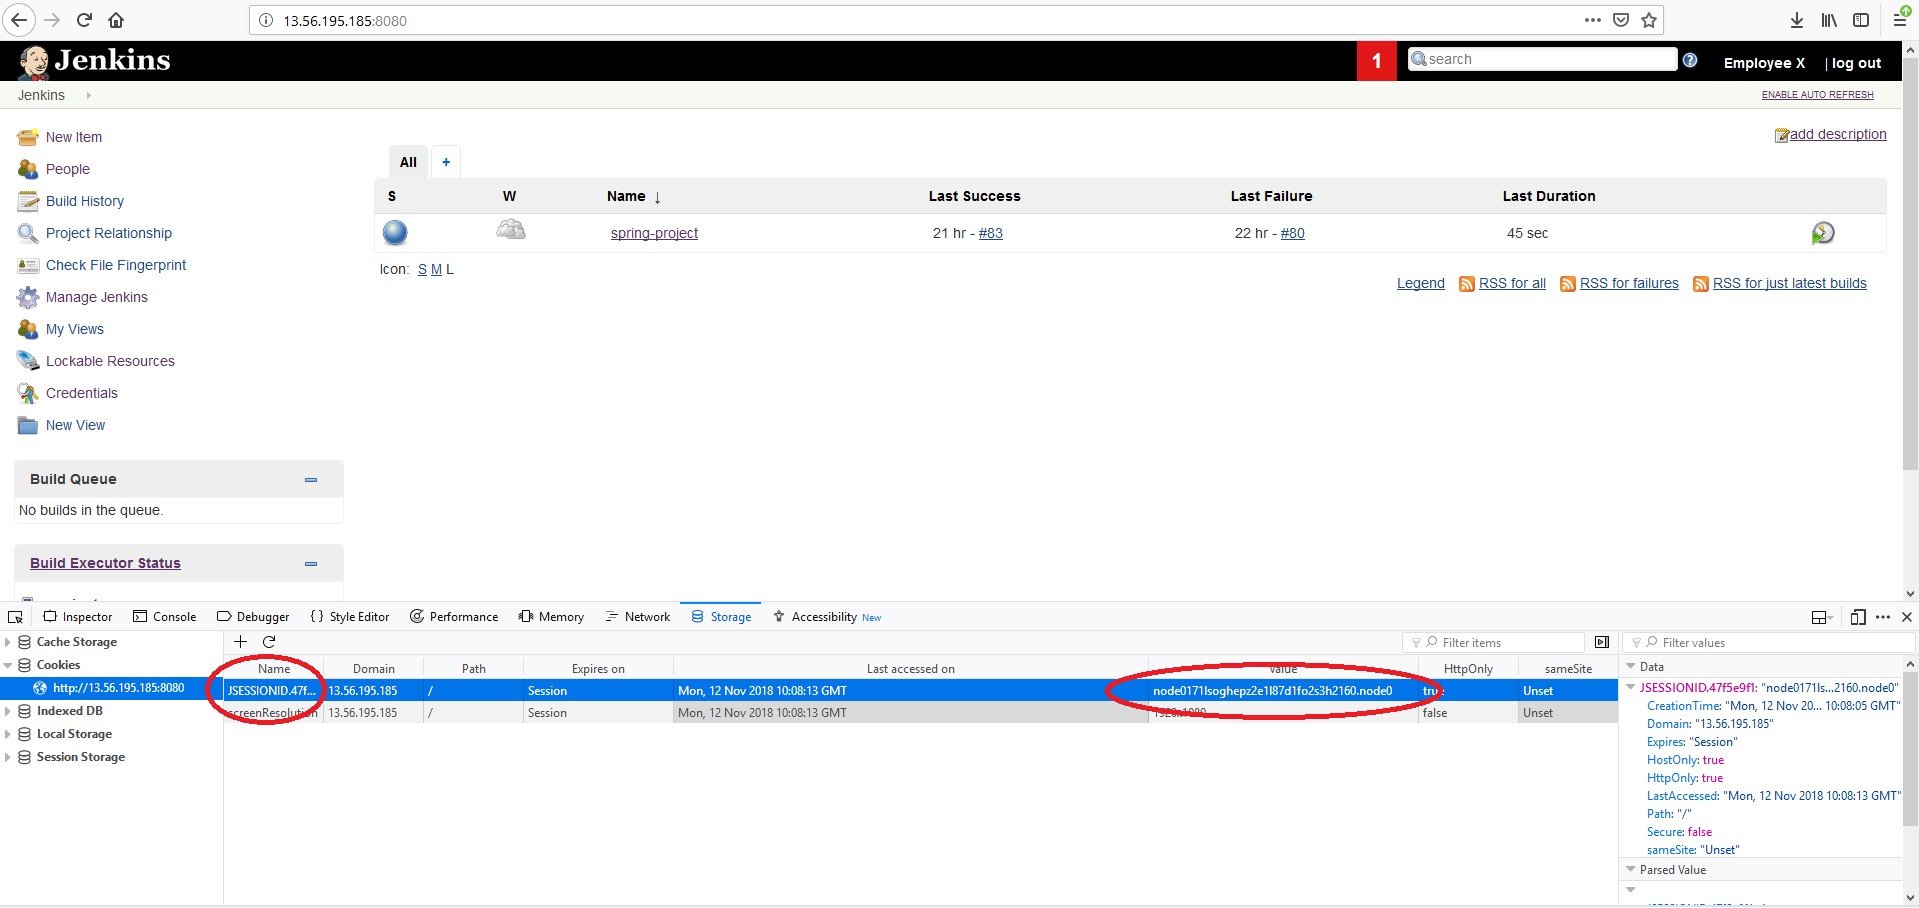Bookmark this page with the star icon
The height and width of the screenshot is (908, 1919).
coord(1649,20)
